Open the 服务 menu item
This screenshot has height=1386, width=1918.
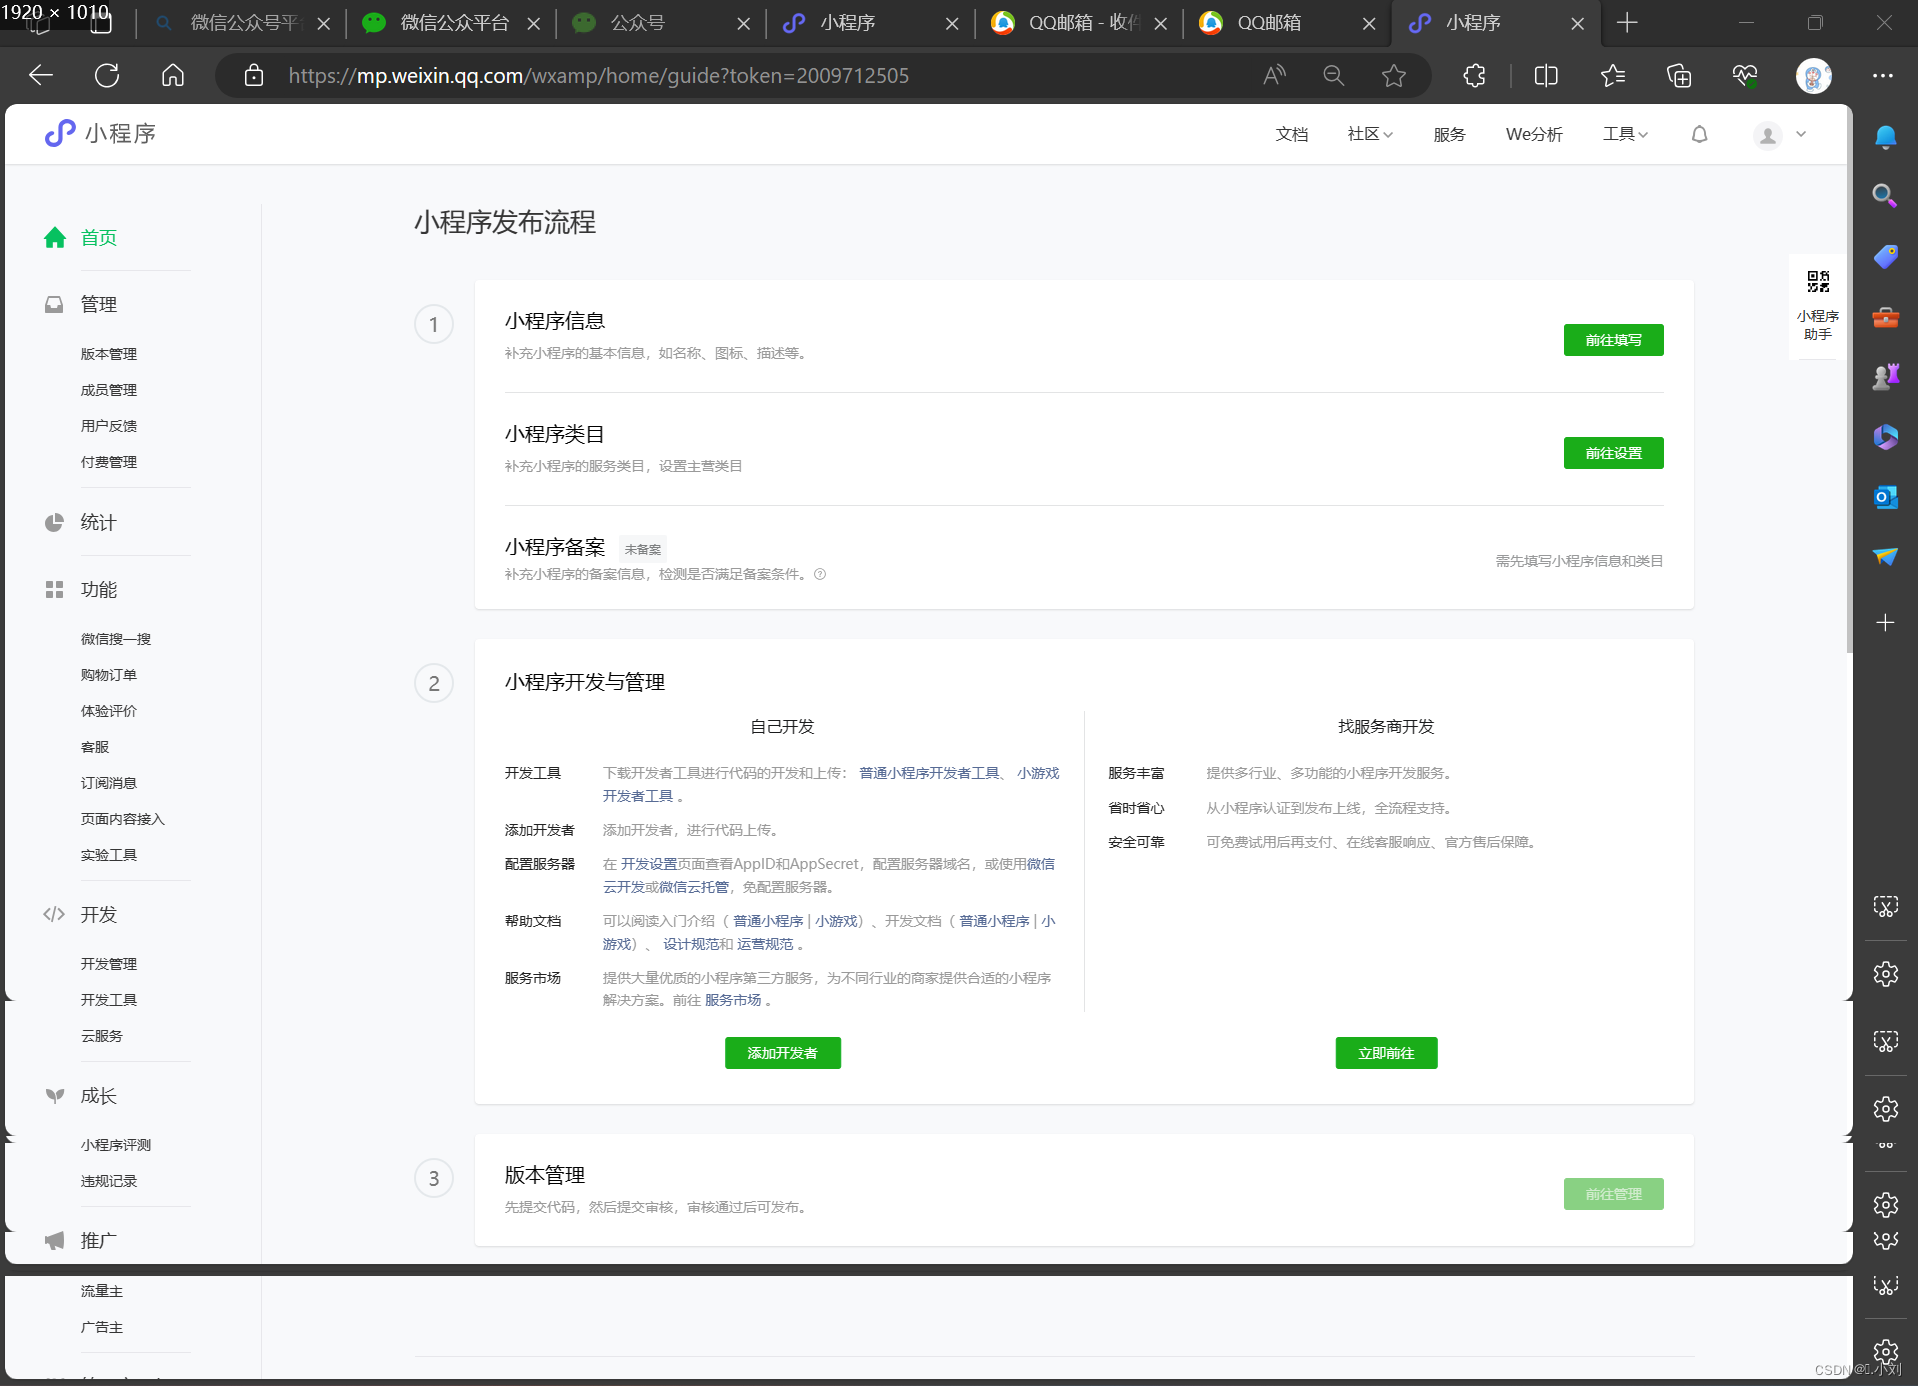click(1449, 134)
